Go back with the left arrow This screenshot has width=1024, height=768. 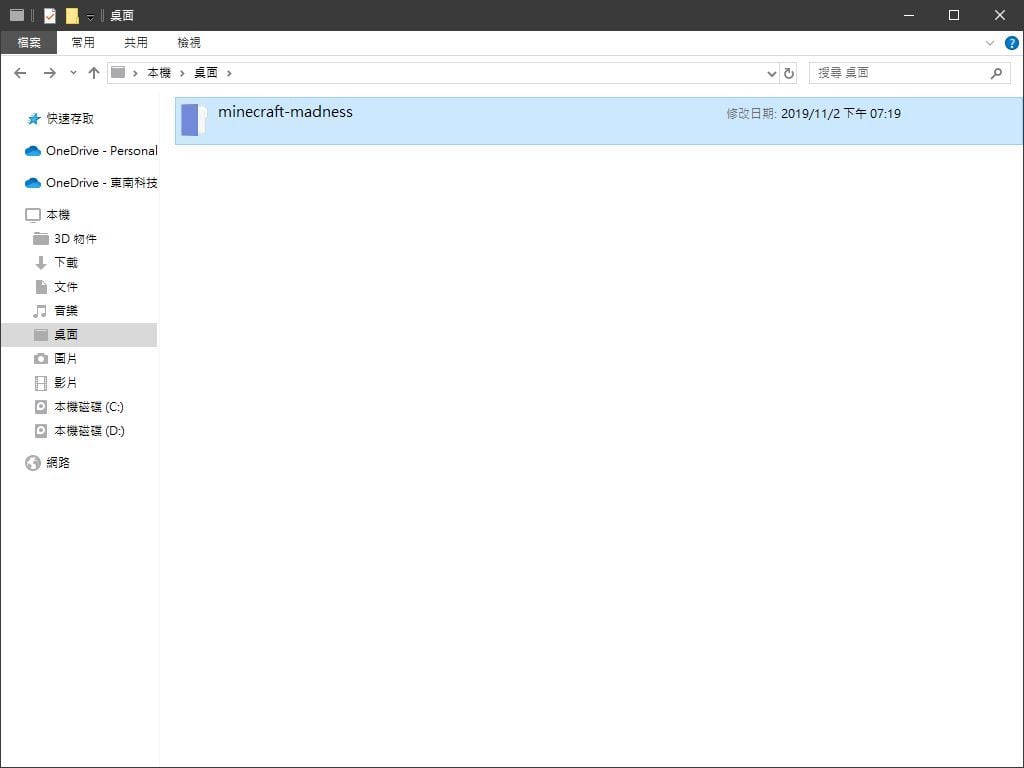click(x=20, y=73)
